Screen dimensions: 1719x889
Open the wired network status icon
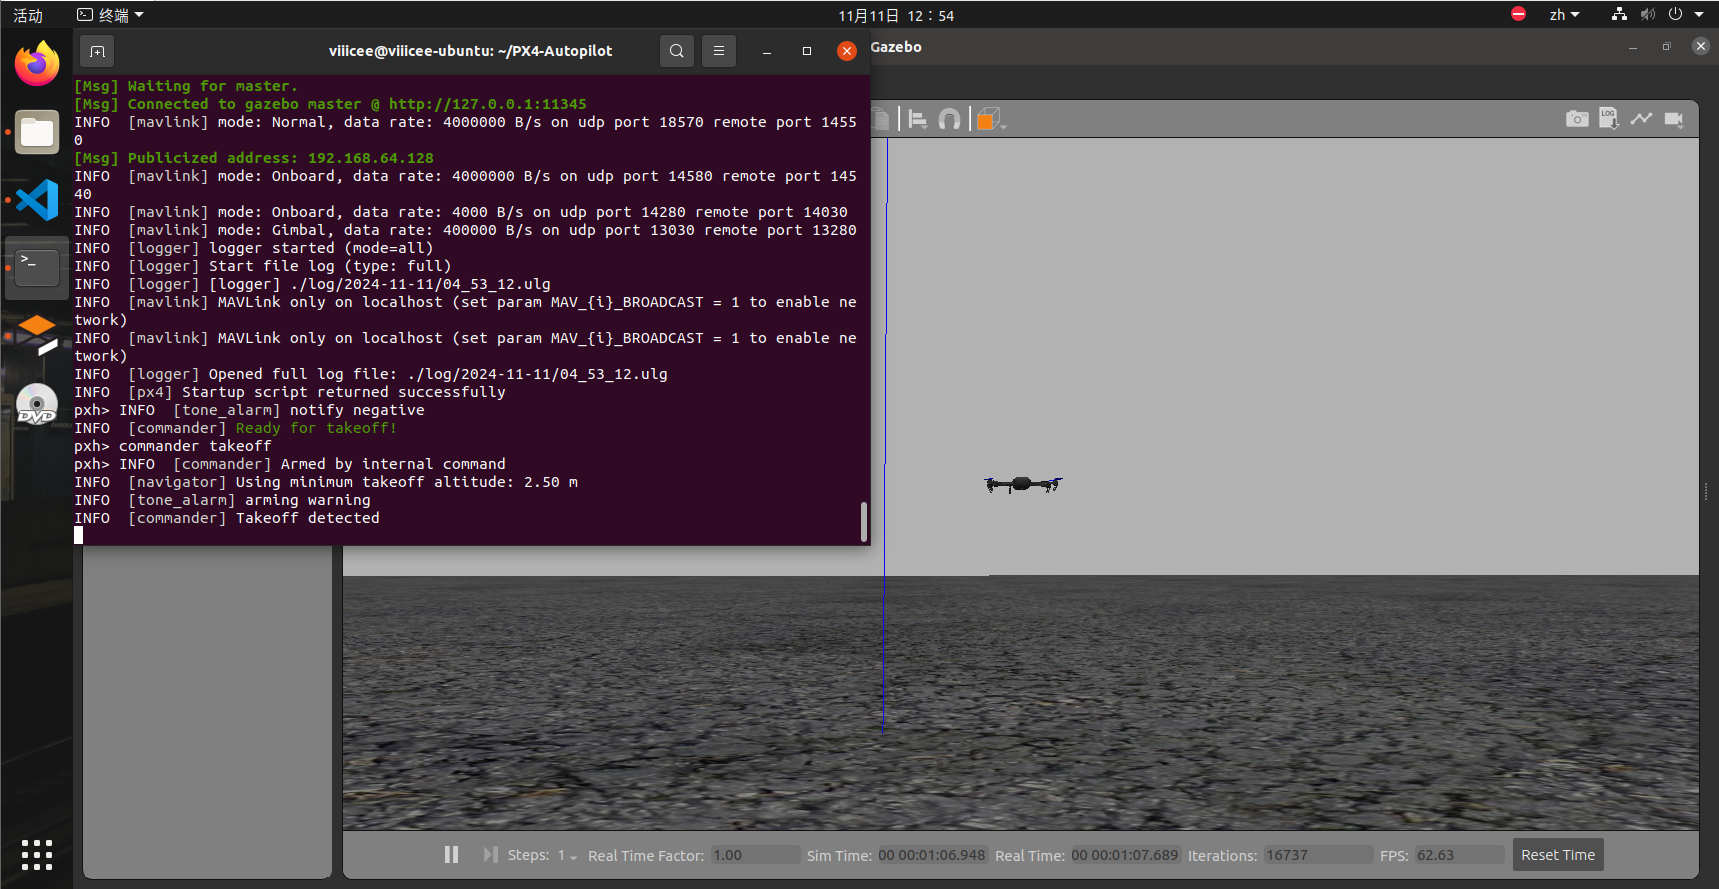(1619, 14)
